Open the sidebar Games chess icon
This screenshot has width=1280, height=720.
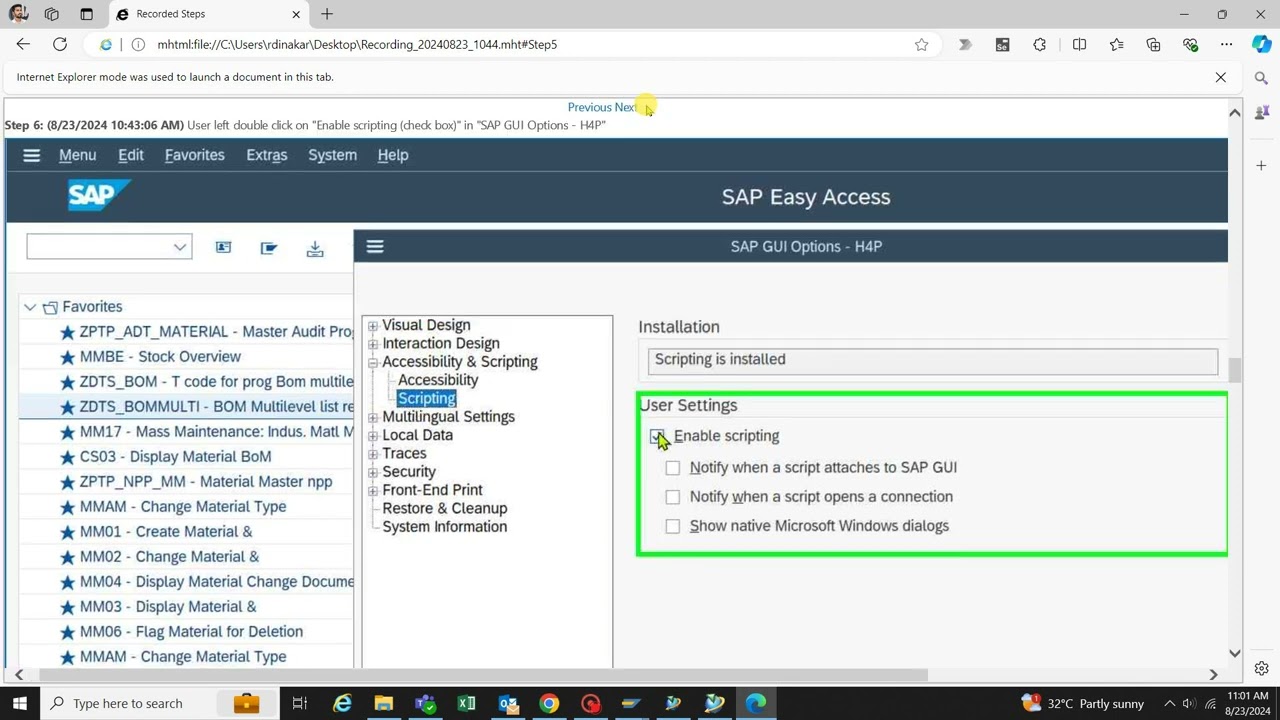(1261, 112)
